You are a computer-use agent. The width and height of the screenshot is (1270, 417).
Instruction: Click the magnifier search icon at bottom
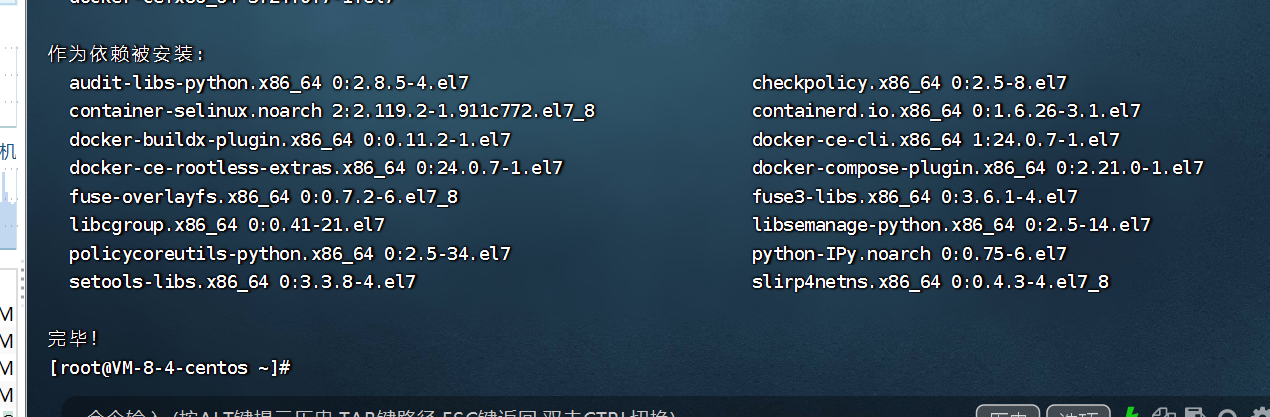(1226, 412)
